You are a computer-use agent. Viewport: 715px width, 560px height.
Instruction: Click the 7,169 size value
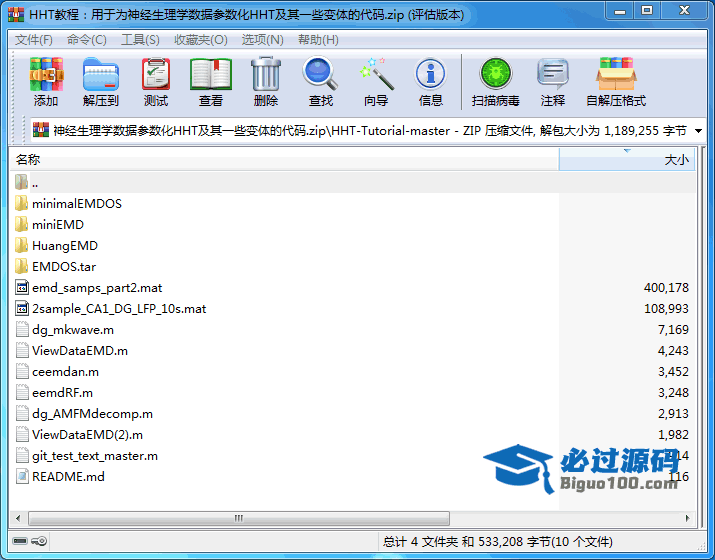(x=673, y=330)
